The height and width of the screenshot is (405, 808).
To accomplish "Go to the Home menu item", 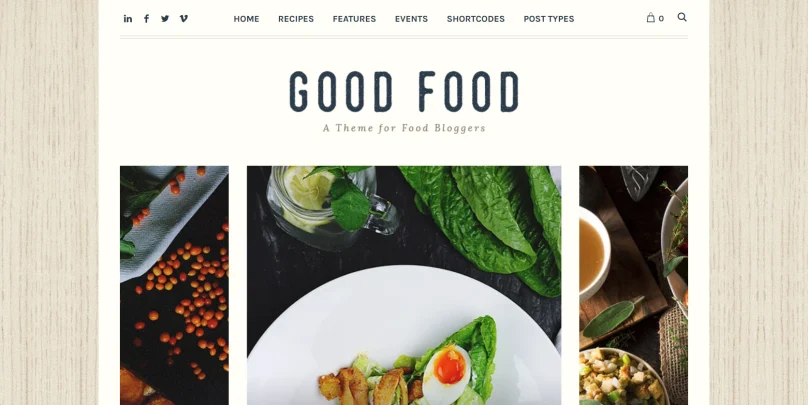I will (x=246, y=19).
